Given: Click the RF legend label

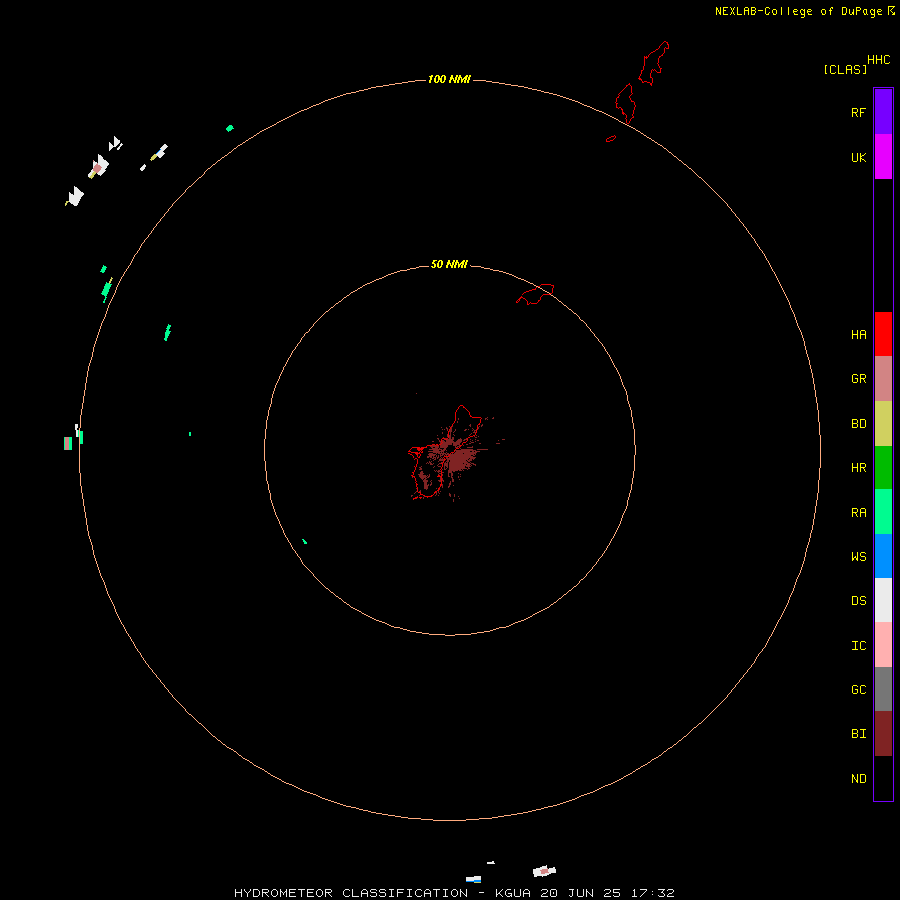Looking at the screenshot, I should coord(858,112).
